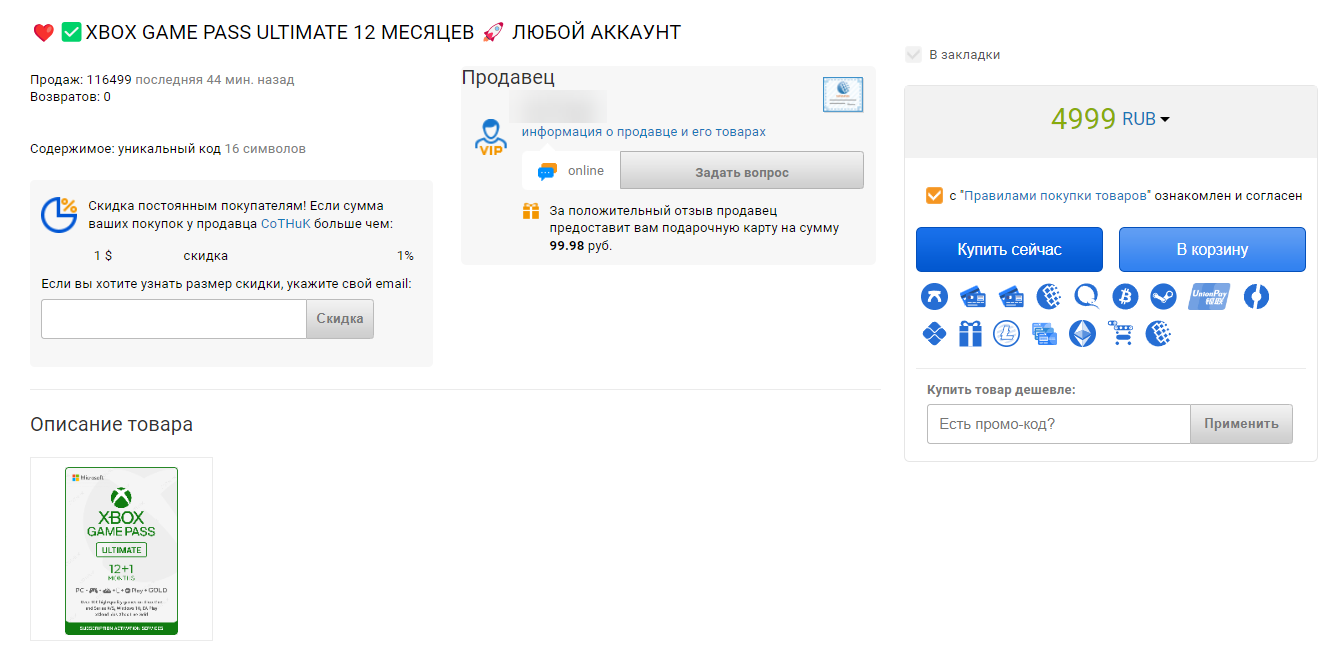Choose the Steam payment icon
1332x671 pixels.
pos(1163,296)
